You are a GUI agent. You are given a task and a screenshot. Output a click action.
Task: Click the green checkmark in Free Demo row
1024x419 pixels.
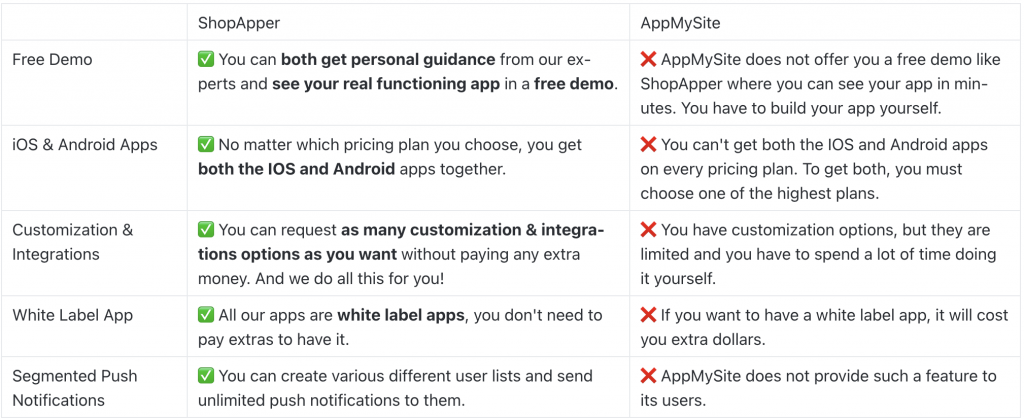point(206,60)
